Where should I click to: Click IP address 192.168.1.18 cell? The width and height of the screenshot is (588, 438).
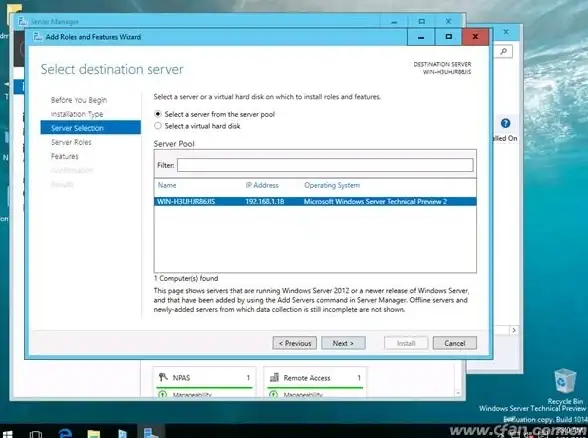tap(264, 201)
